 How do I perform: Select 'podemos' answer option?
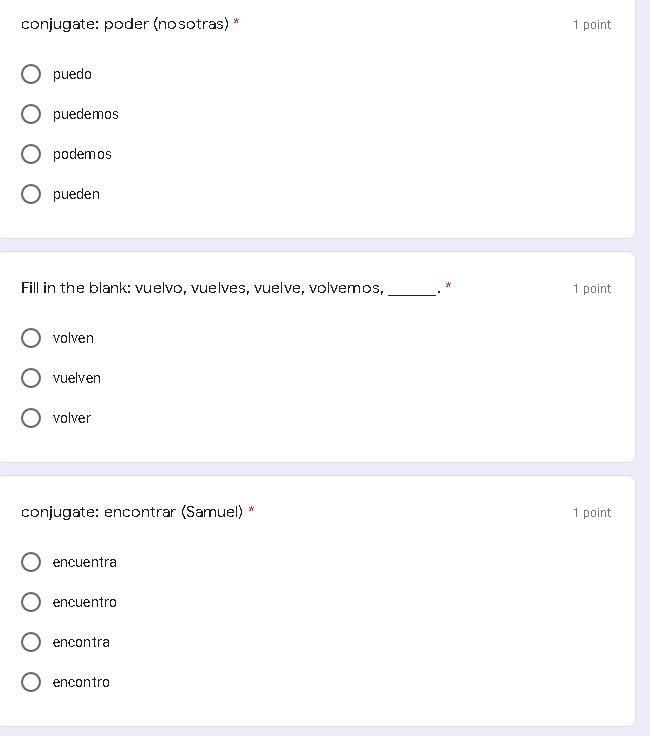[x=31, y=154]
